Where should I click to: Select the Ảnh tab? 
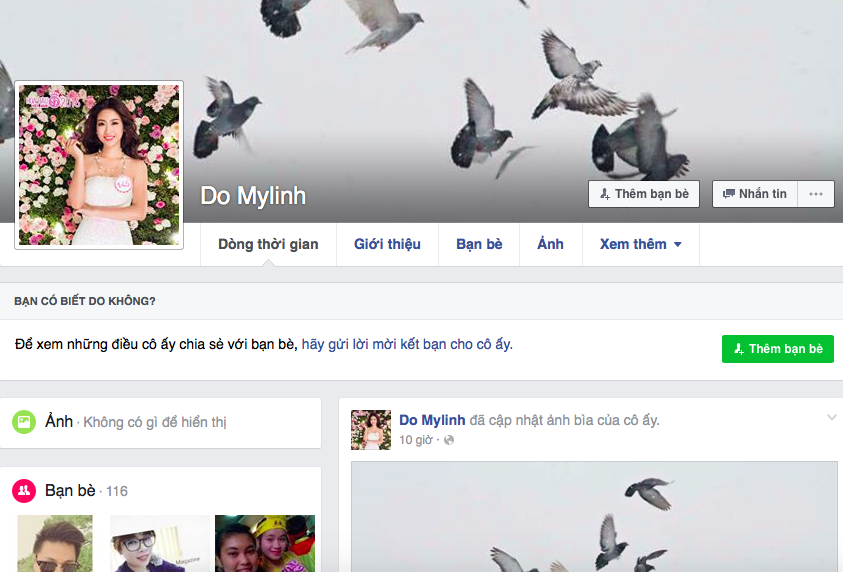click(551, 245)
